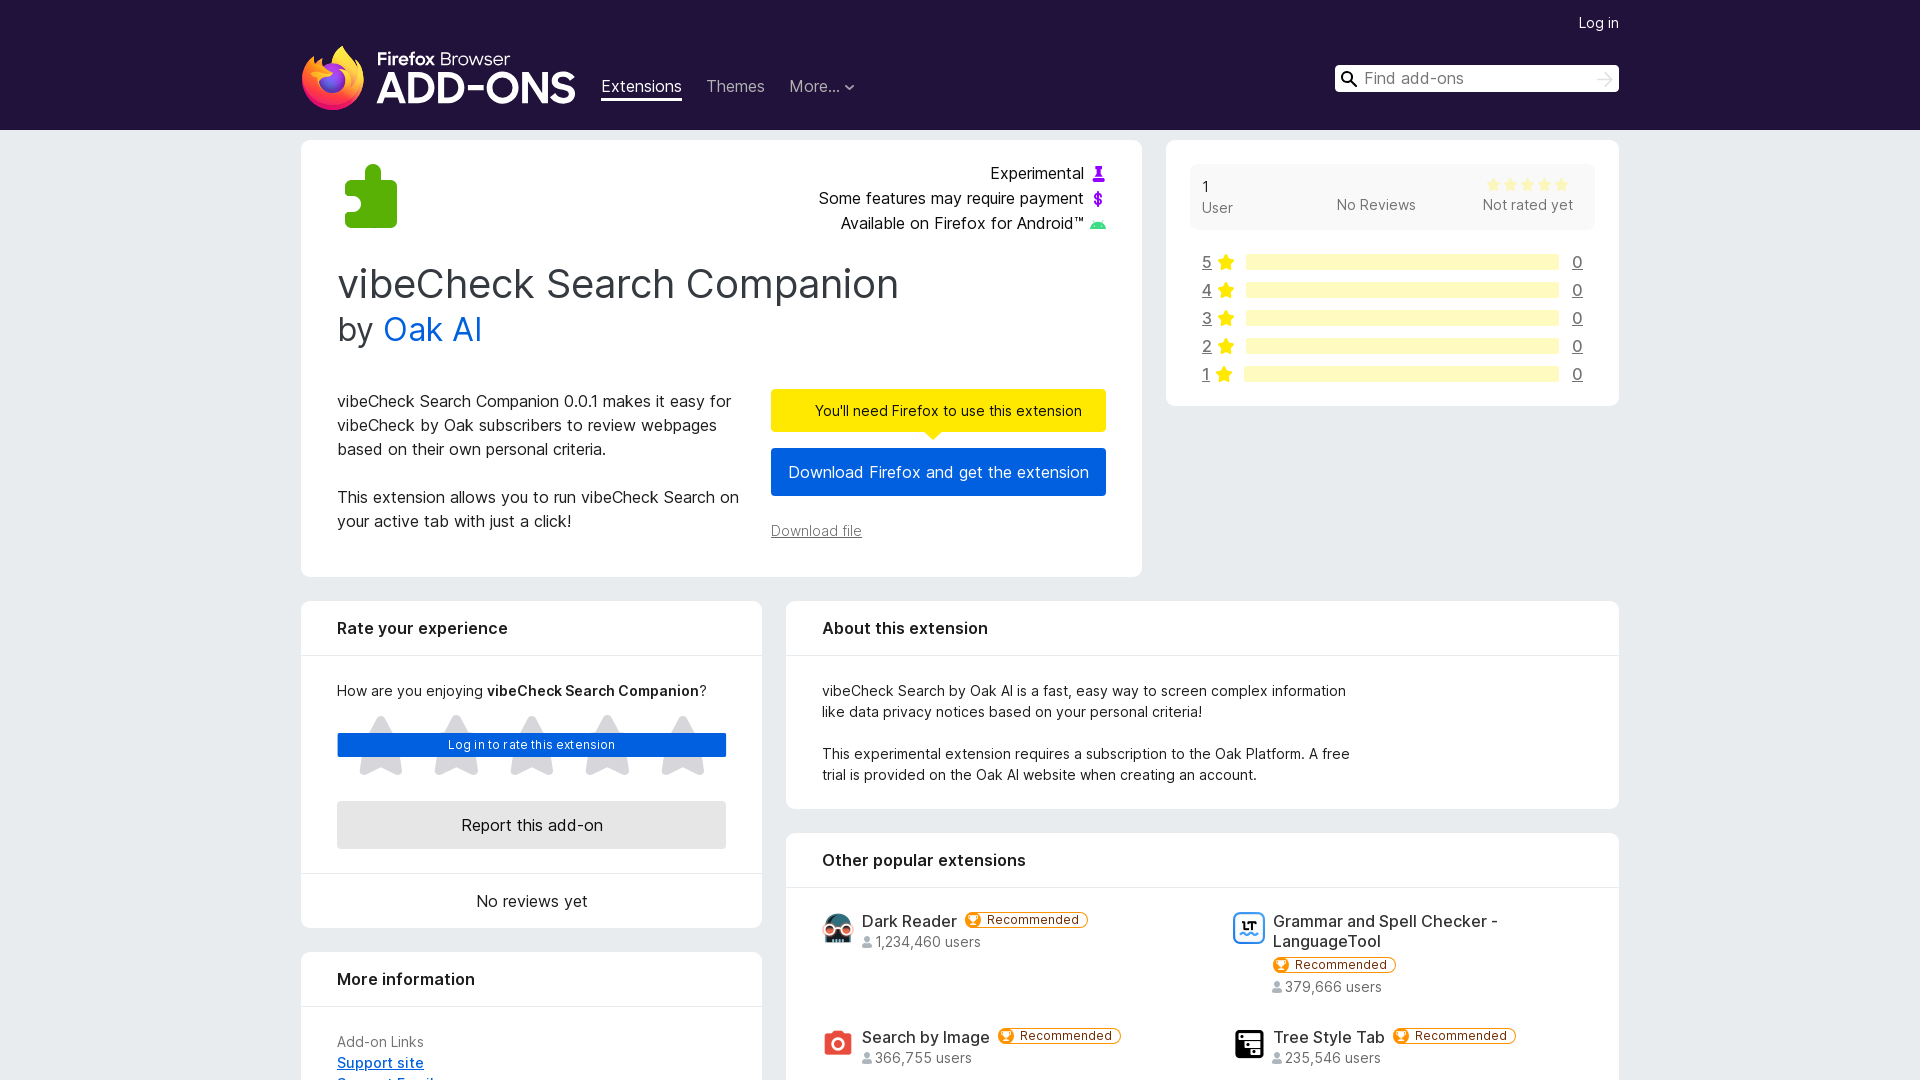Click the 1,234,460 users text
This screenshot has width=1920, height=1080.
(x=928, y=942)
